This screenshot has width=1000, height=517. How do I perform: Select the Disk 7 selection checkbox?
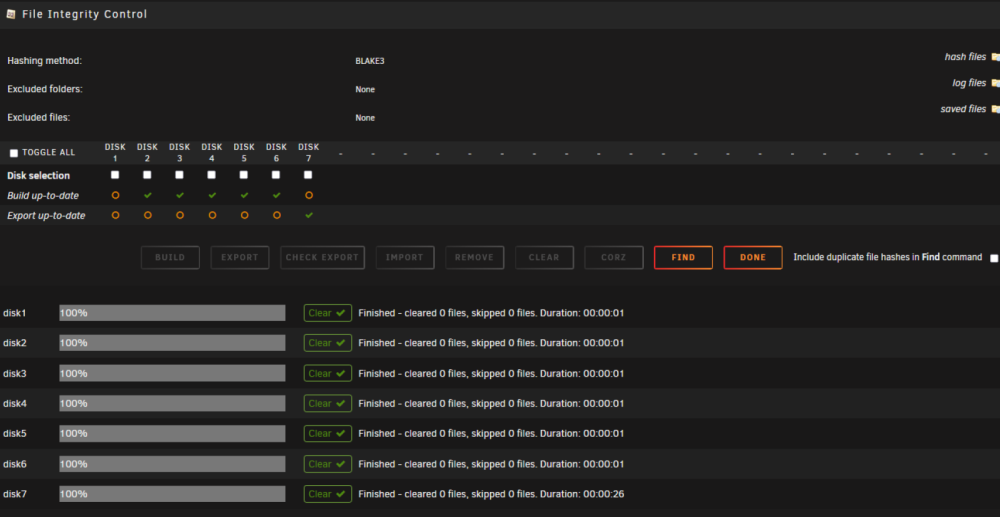pyautogui.click(x=308, y=175)
